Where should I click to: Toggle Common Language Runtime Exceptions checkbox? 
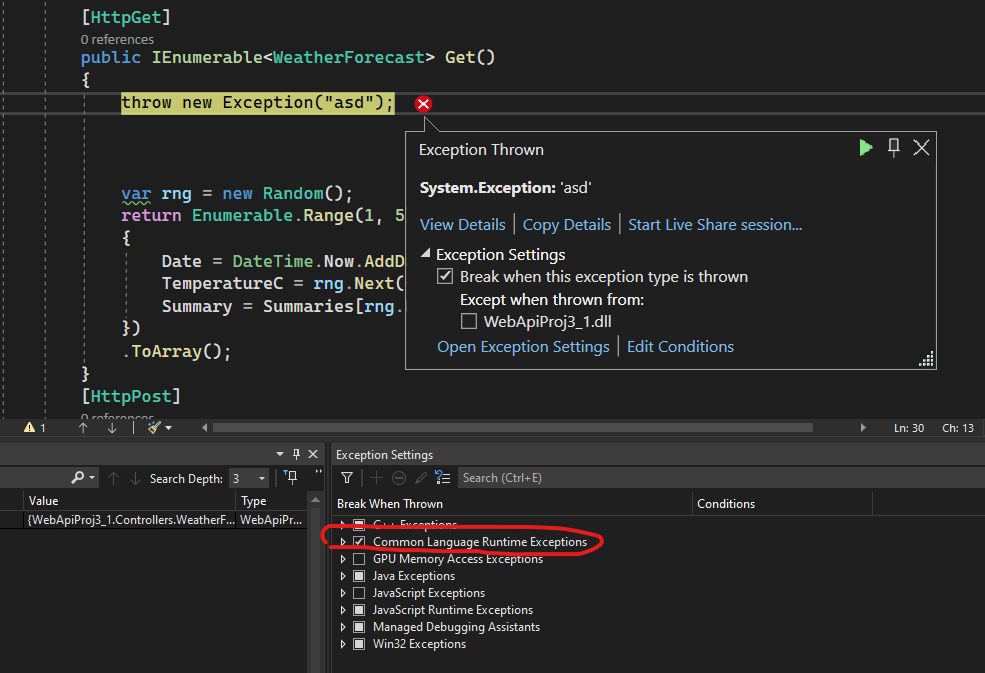click(x=359, y=542)
